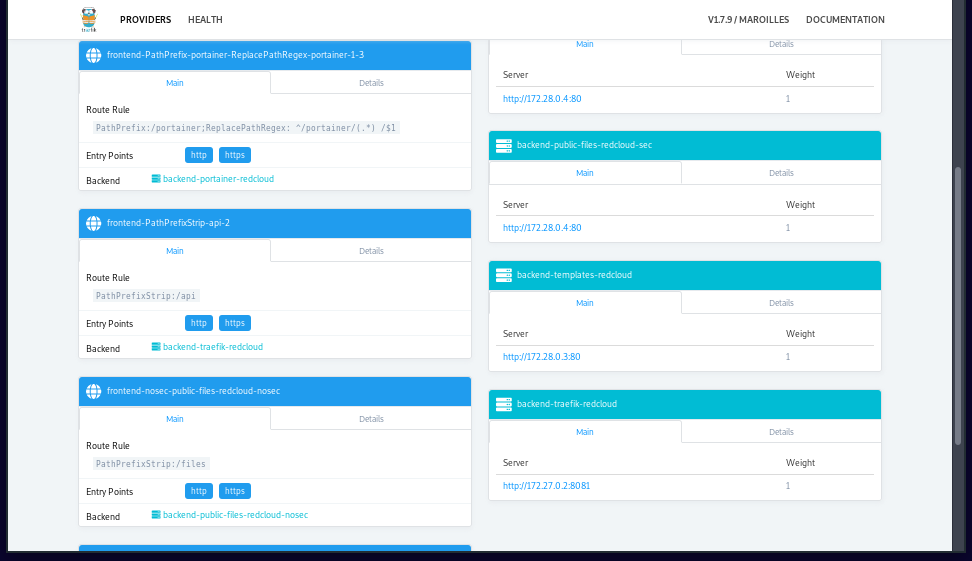Switch to Details tab of frontend-PathPrefixStrip-api-2
The image size is (972, 561).
(x=371, y=251)
